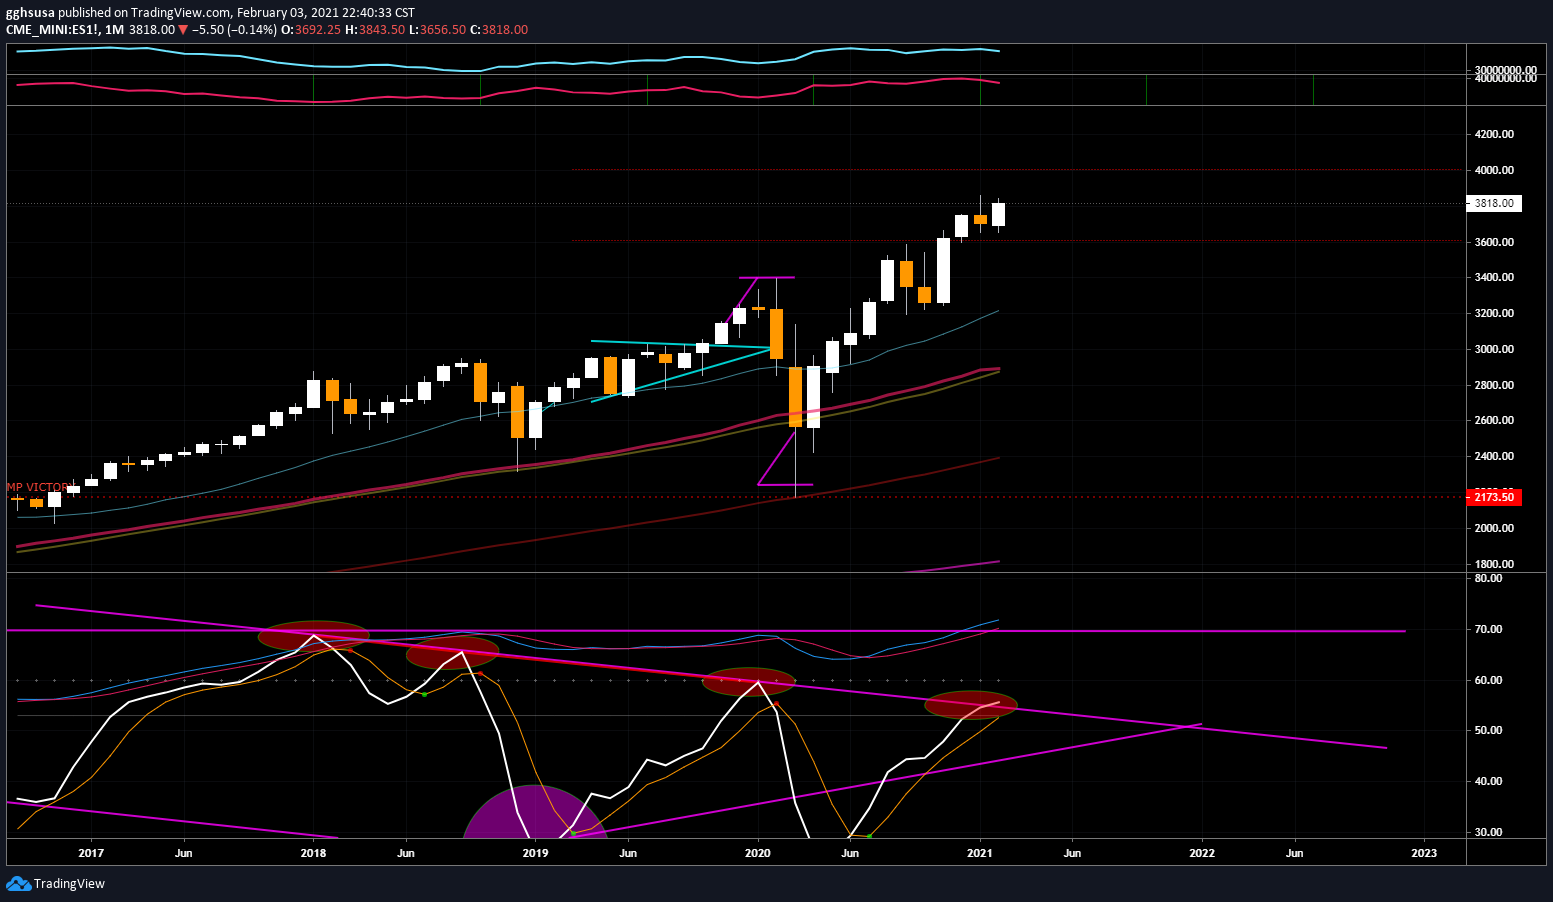This screenshot has width=1553, height=902.
Task: Open the TradingView wordmark link
Action: (x=69, y=884)
